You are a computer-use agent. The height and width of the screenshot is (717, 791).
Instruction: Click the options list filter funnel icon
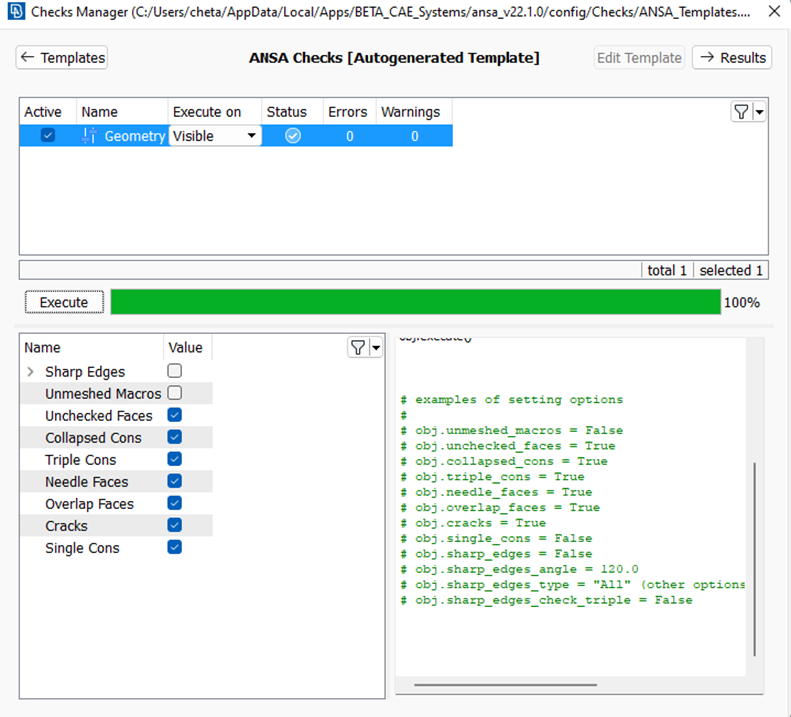[x=358, y=348]
